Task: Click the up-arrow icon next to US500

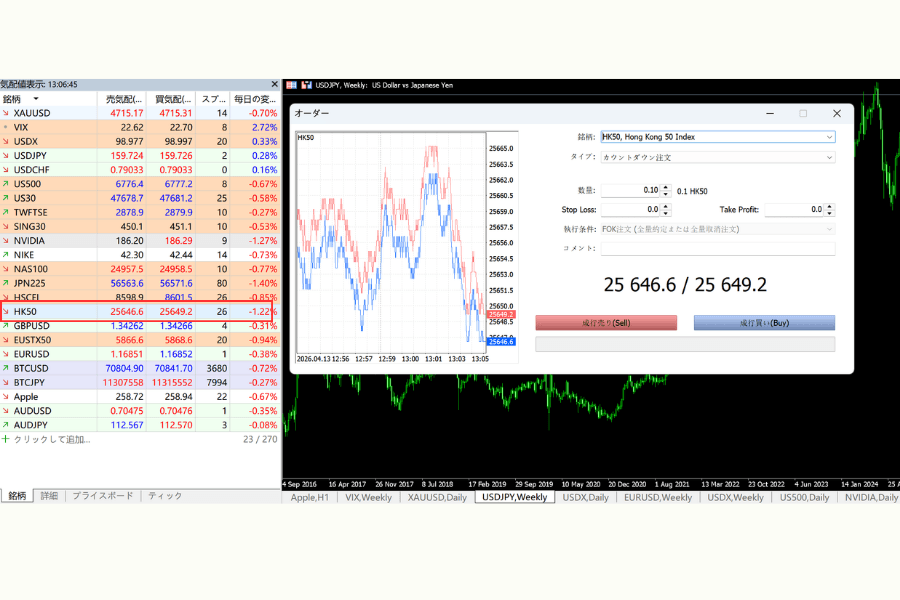Action: point(5,184)
